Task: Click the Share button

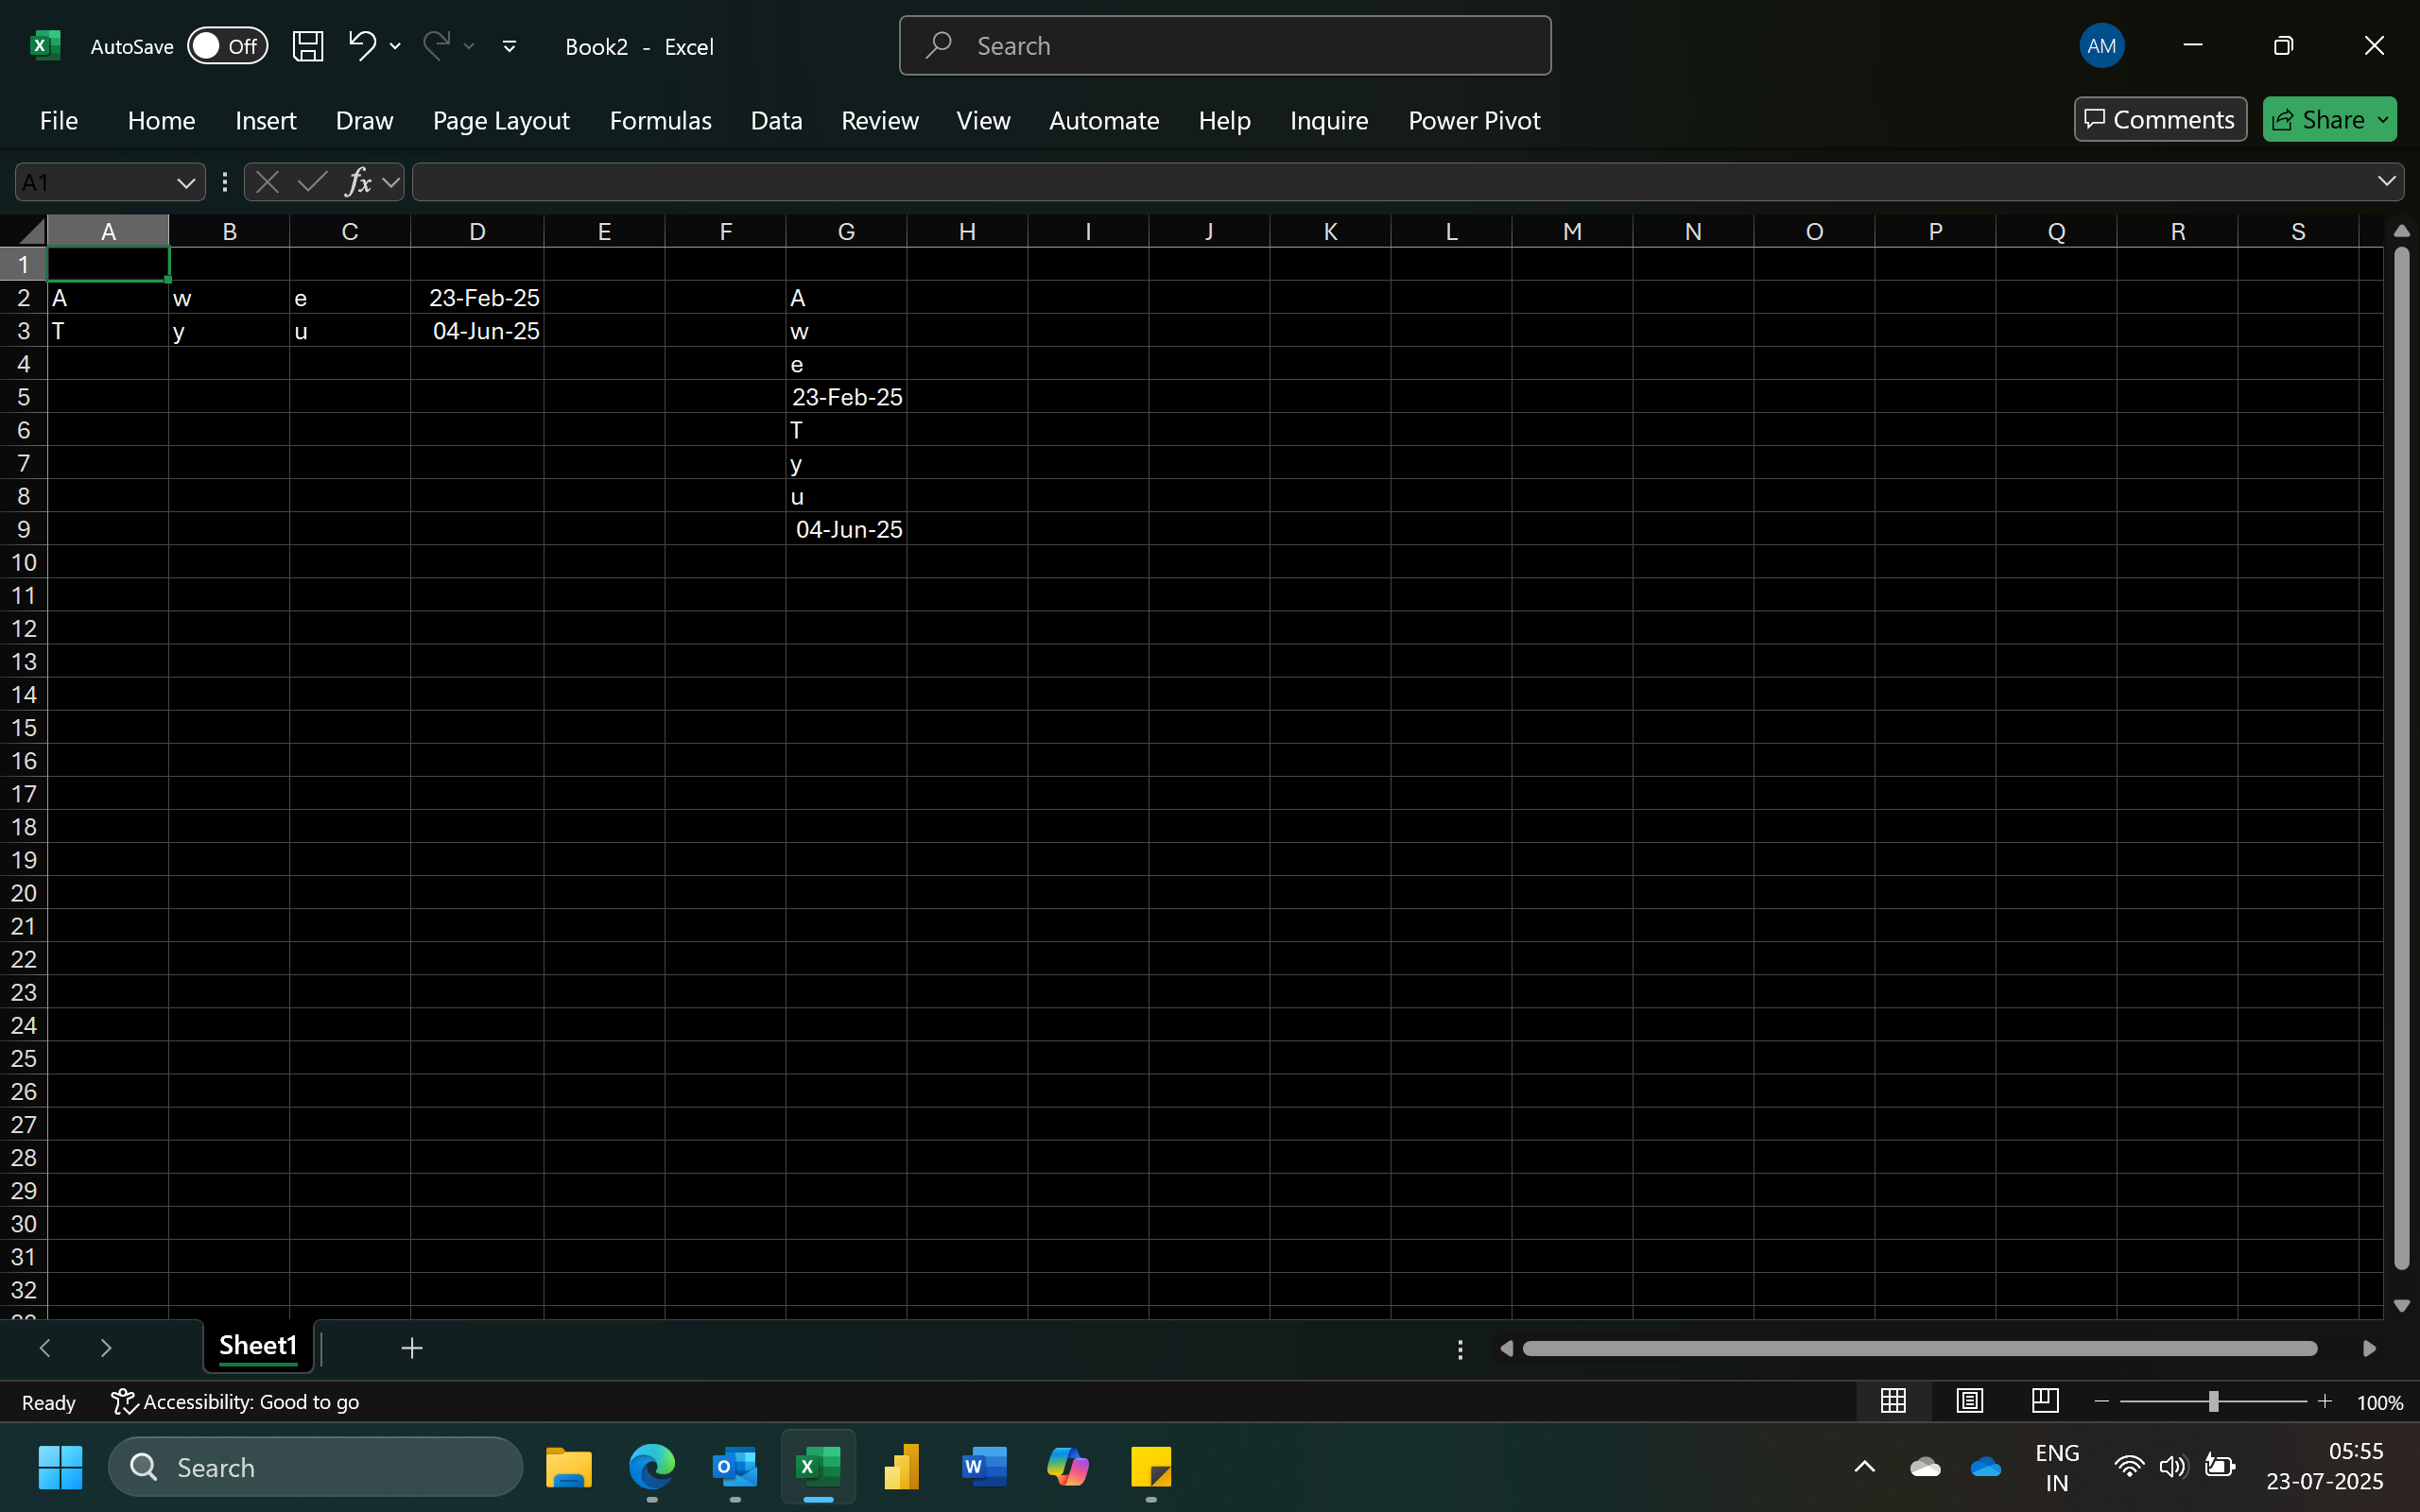Action: pos(2318,120)
